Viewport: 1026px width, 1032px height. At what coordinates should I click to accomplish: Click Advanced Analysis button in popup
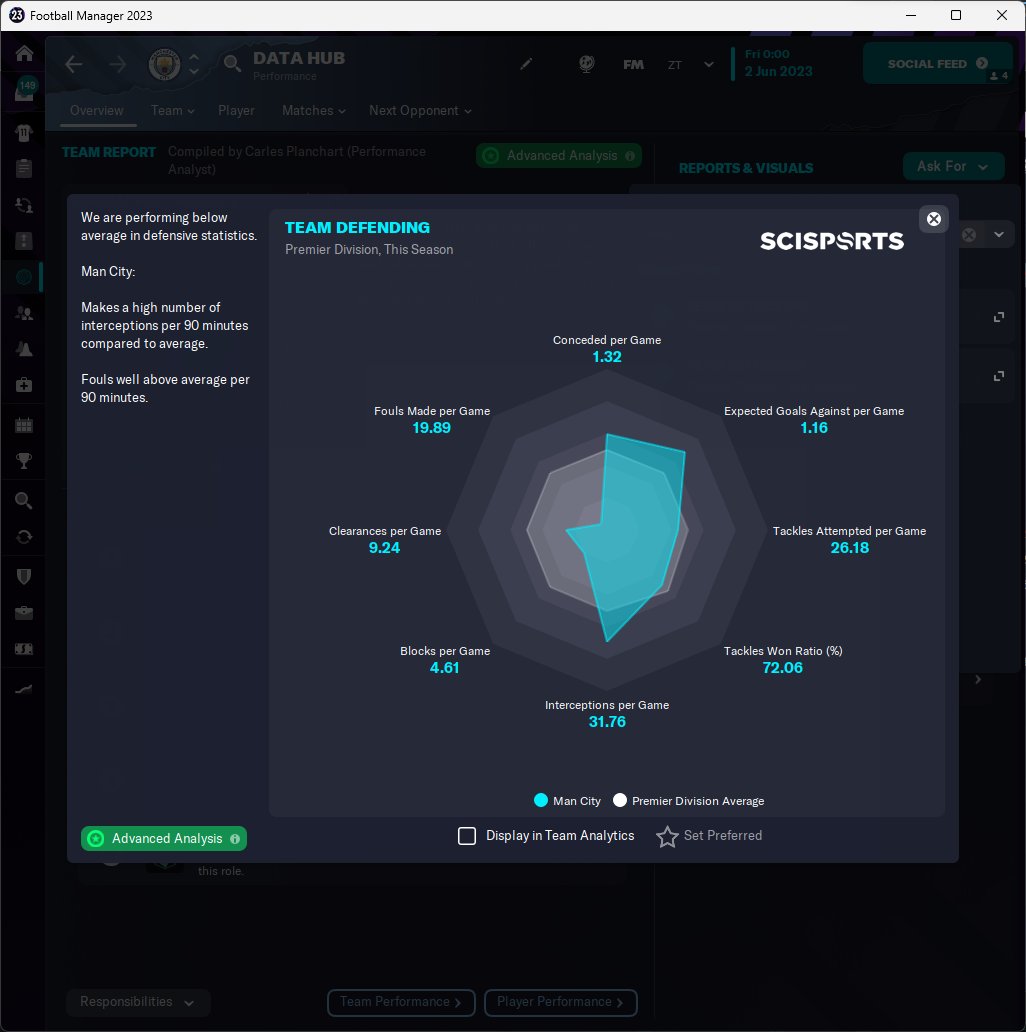tap(164, 838)
